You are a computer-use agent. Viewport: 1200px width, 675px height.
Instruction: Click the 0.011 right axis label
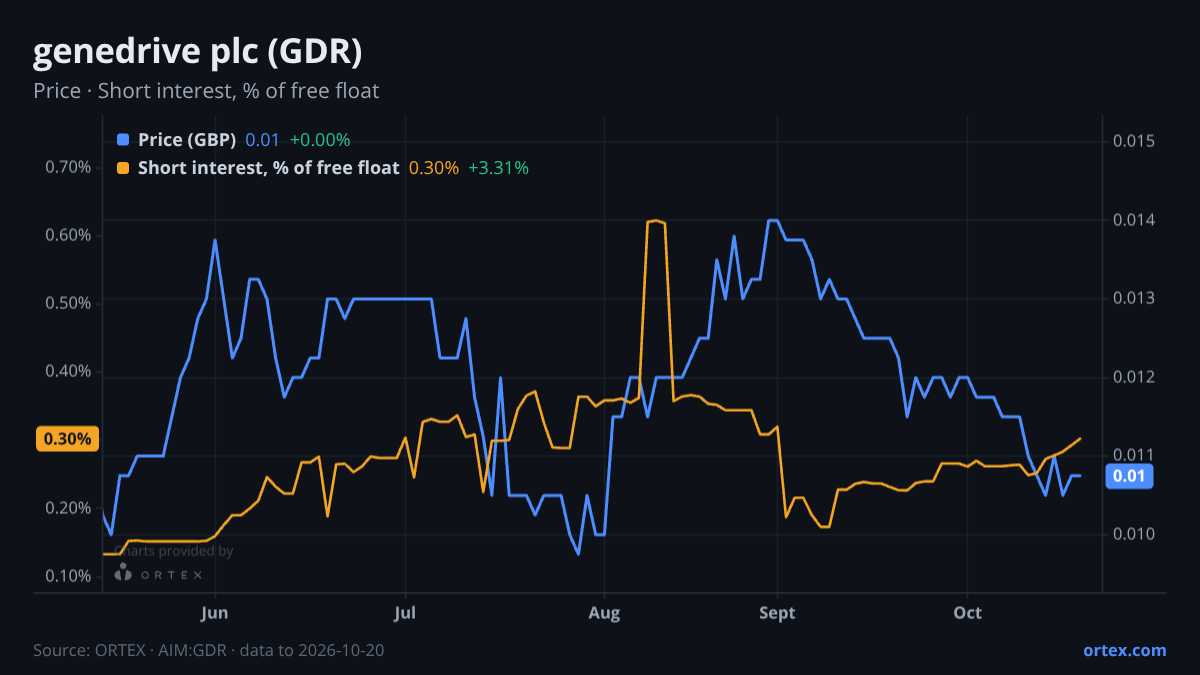(x=1134, y=455)
